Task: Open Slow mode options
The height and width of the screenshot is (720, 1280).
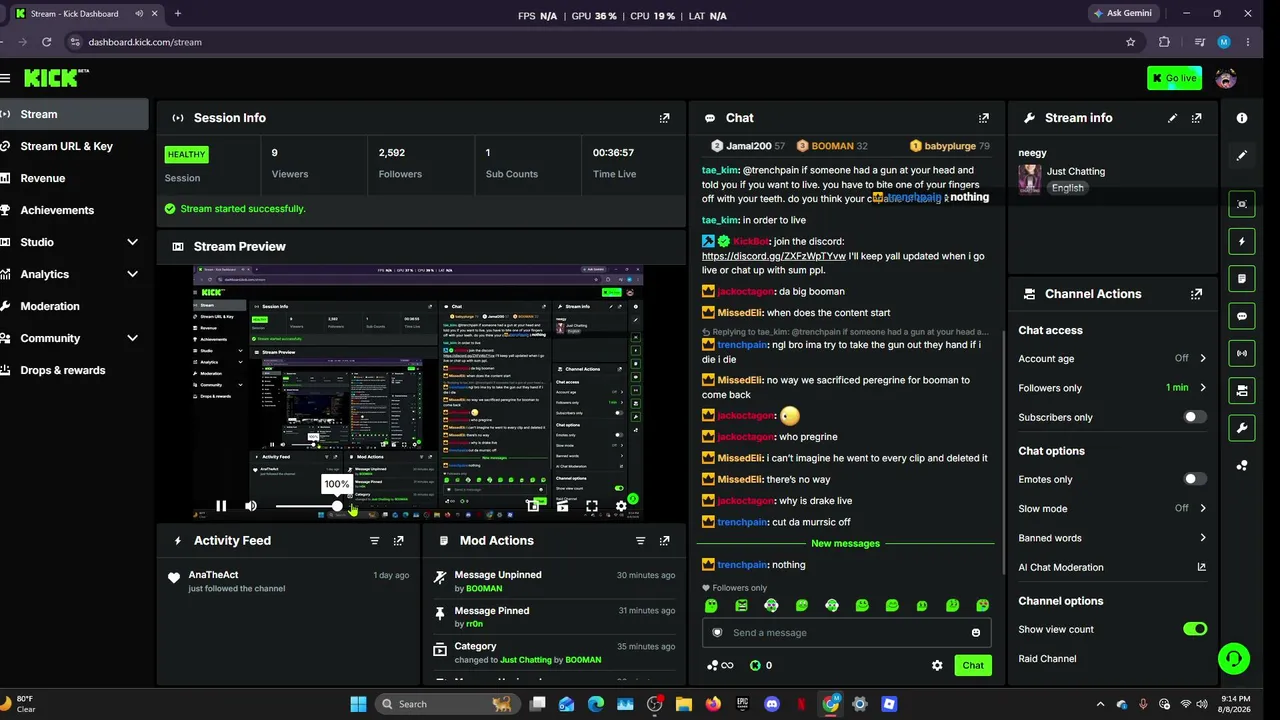Action: (1112, 509)
